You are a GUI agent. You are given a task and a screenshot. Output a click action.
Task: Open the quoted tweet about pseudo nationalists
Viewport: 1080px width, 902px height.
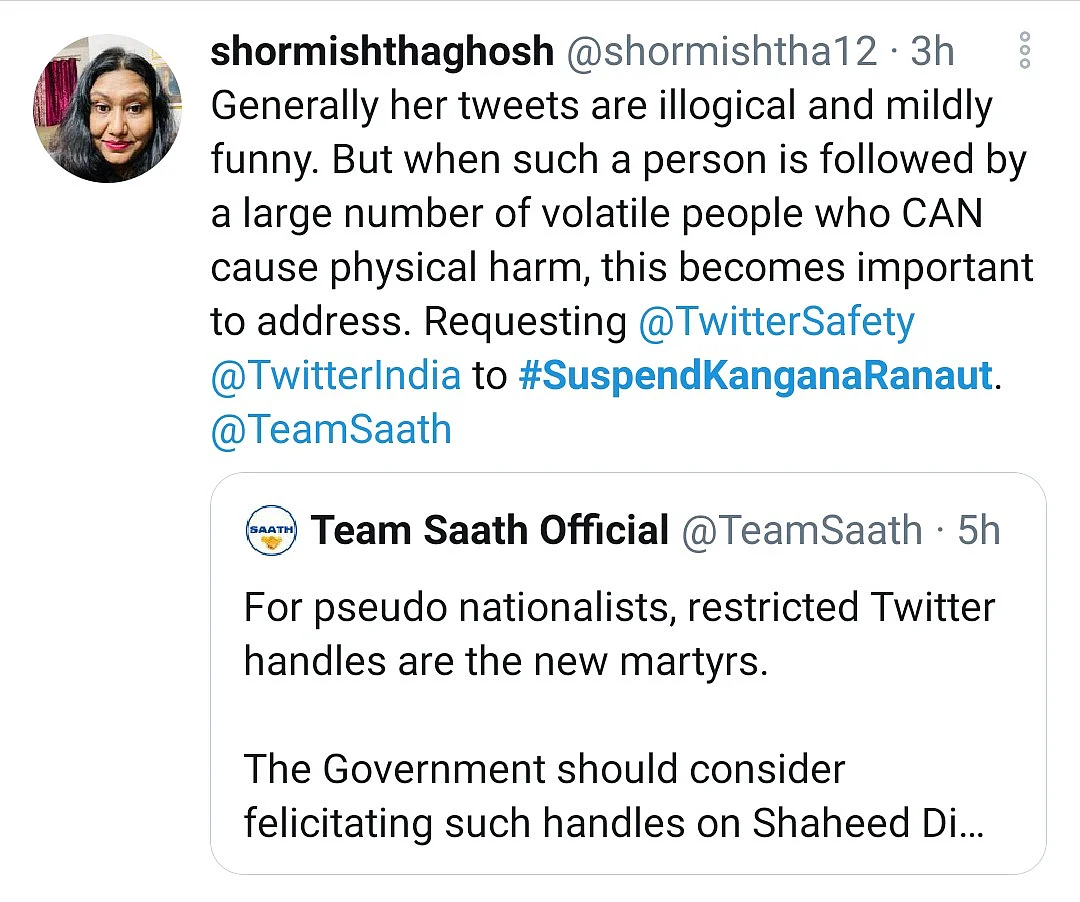628,673
